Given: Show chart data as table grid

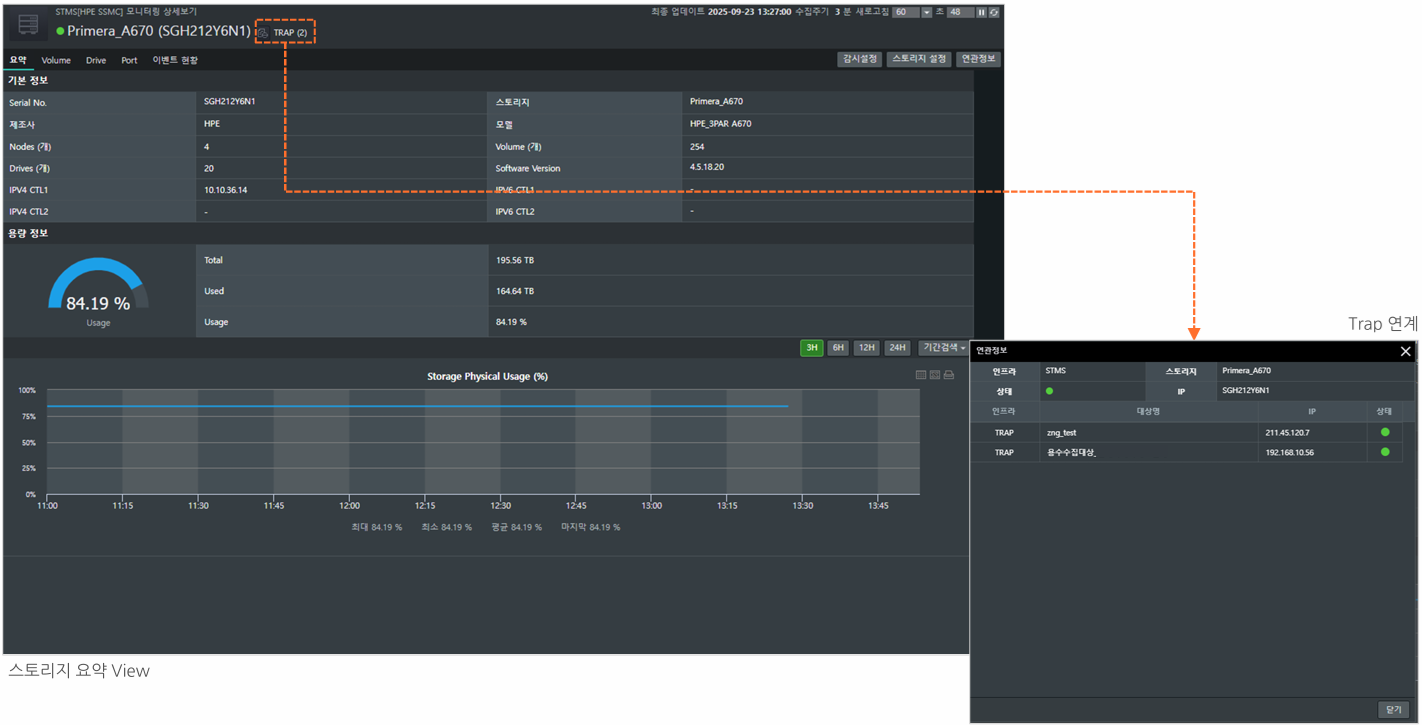Looking at the screenshot, I should pyautogui.click(x=921, y=375).
